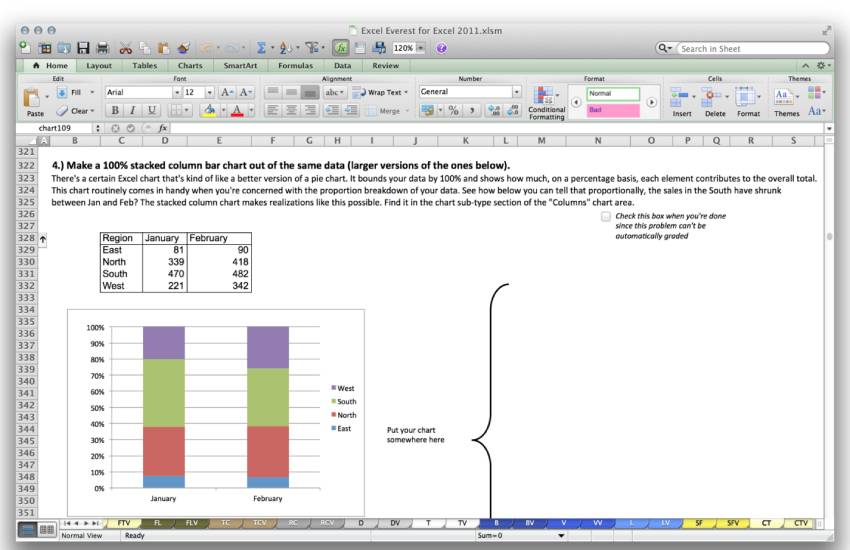The width and height of the screenshot is (850, 550).
Task: Expand the formula bar dropdown arrow
Action: tap(829, 128)
